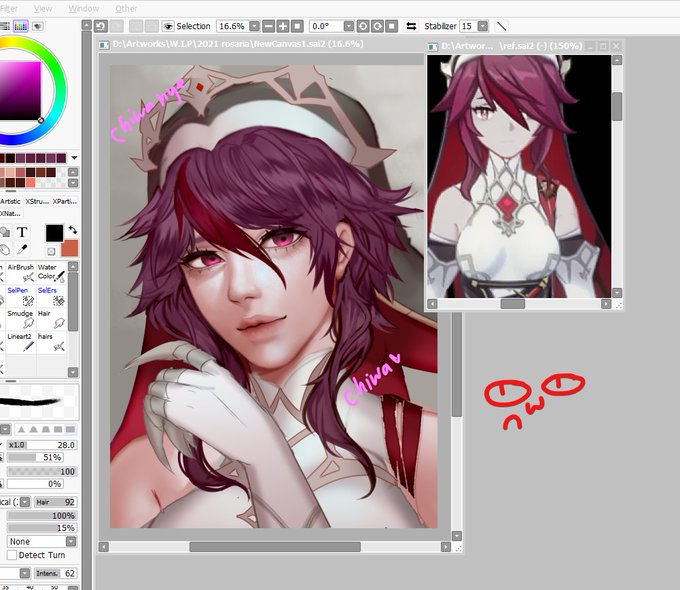The height and width of the screenshot is (590, 680).
Task: Open the brush shape dropdown beside Hair
Action: 25,502
